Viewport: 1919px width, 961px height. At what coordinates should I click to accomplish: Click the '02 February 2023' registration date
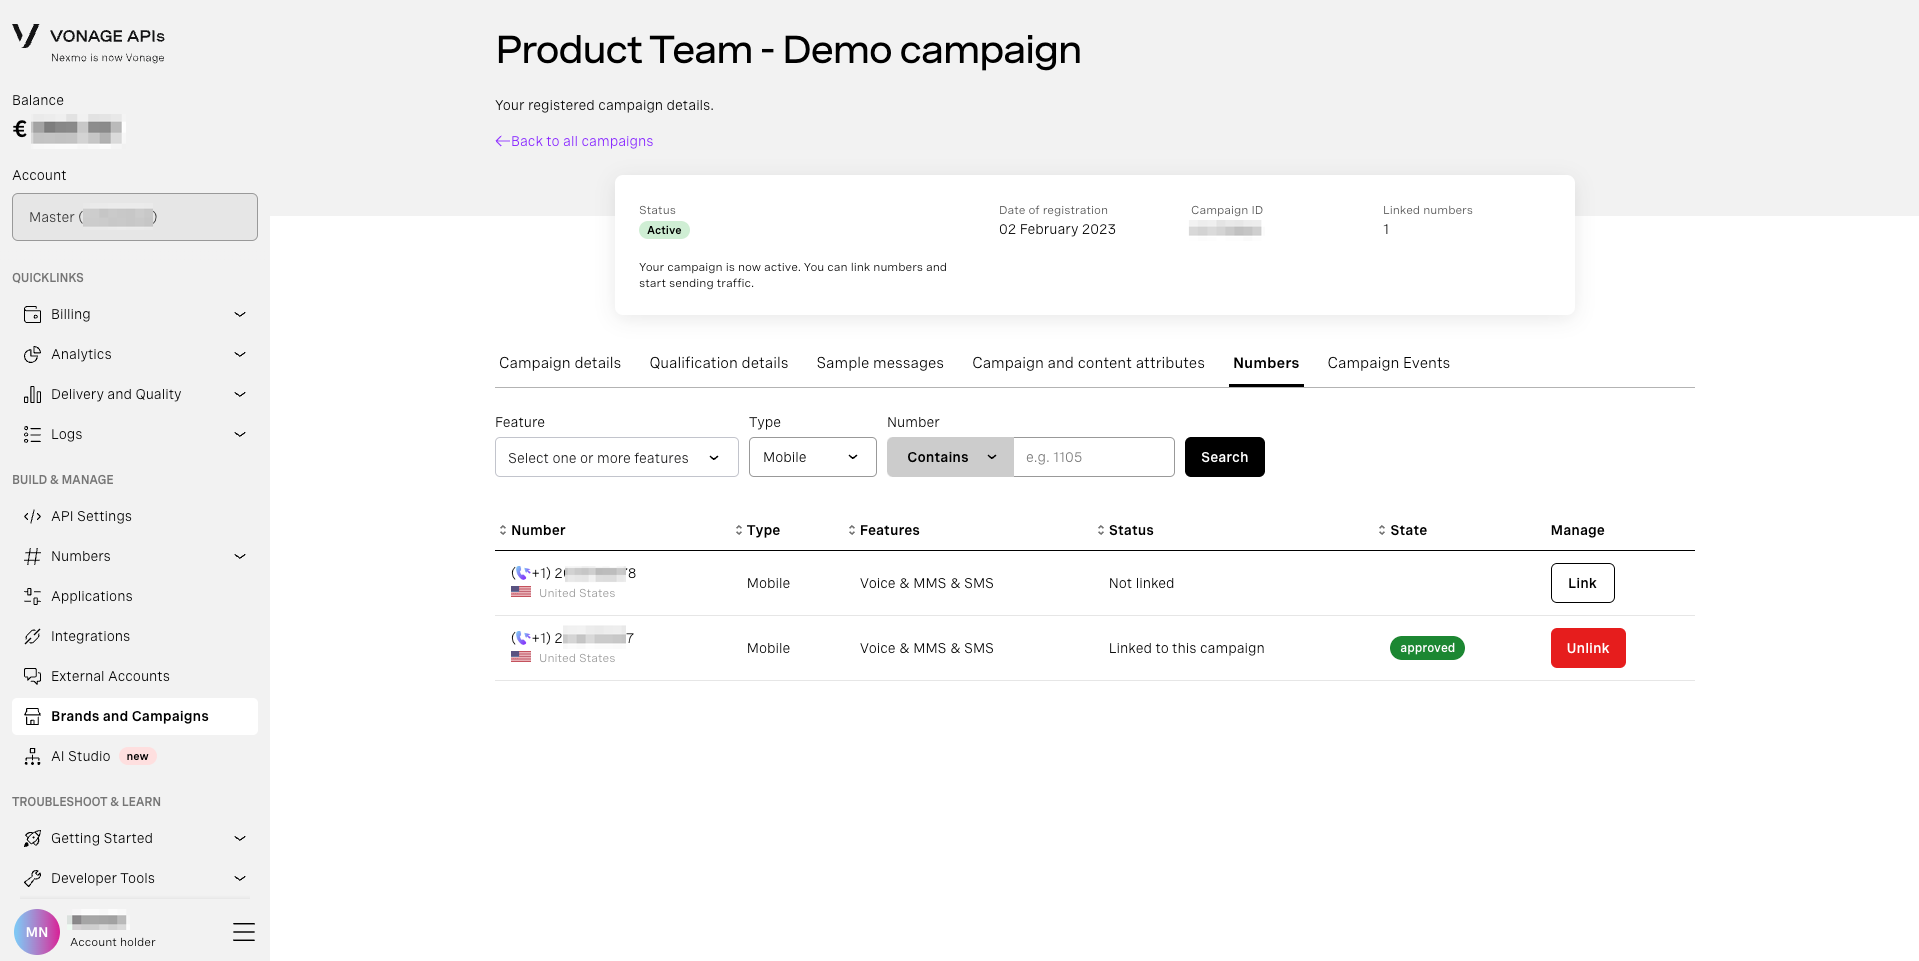[x=1057, y=229]
